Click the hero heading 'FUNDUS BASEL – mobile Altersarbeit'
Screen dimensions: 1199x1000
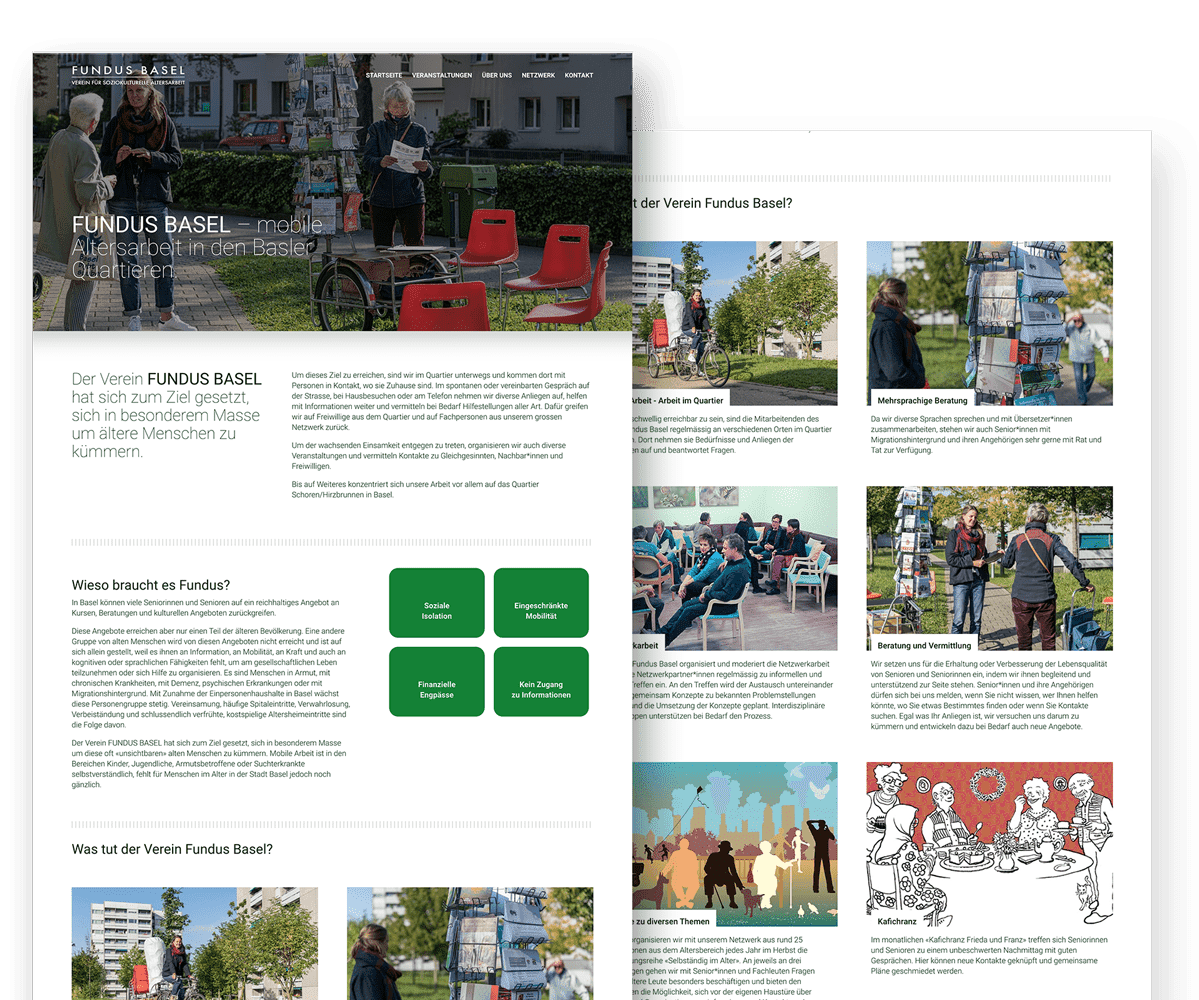coord(197,247)
